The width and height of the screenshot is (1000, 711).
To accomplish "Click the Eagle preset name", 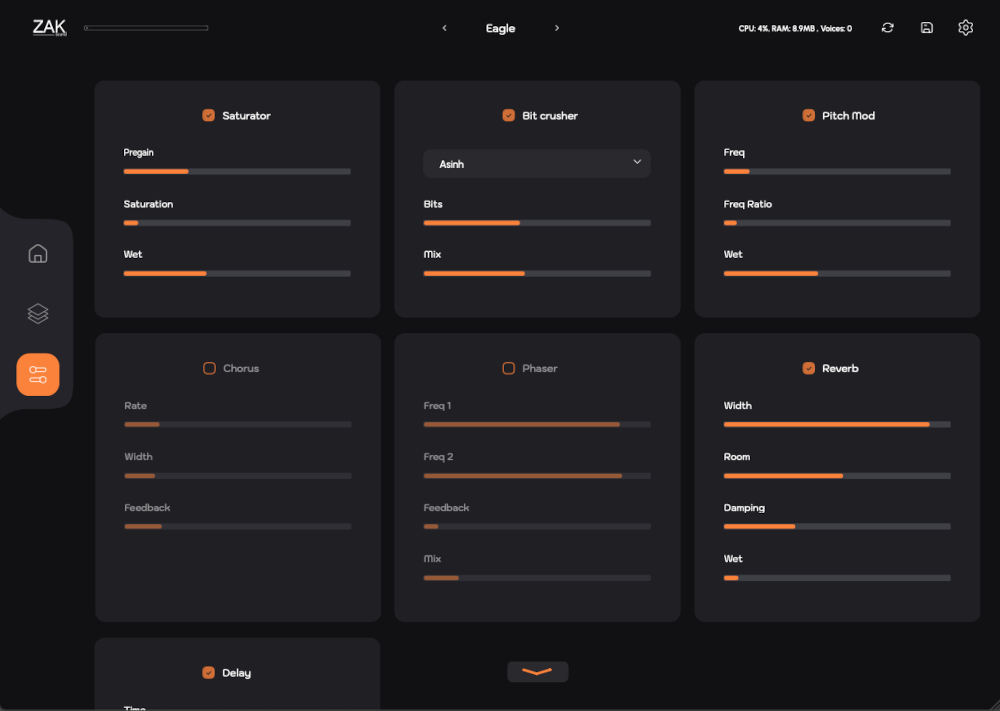I will (500, 28).
